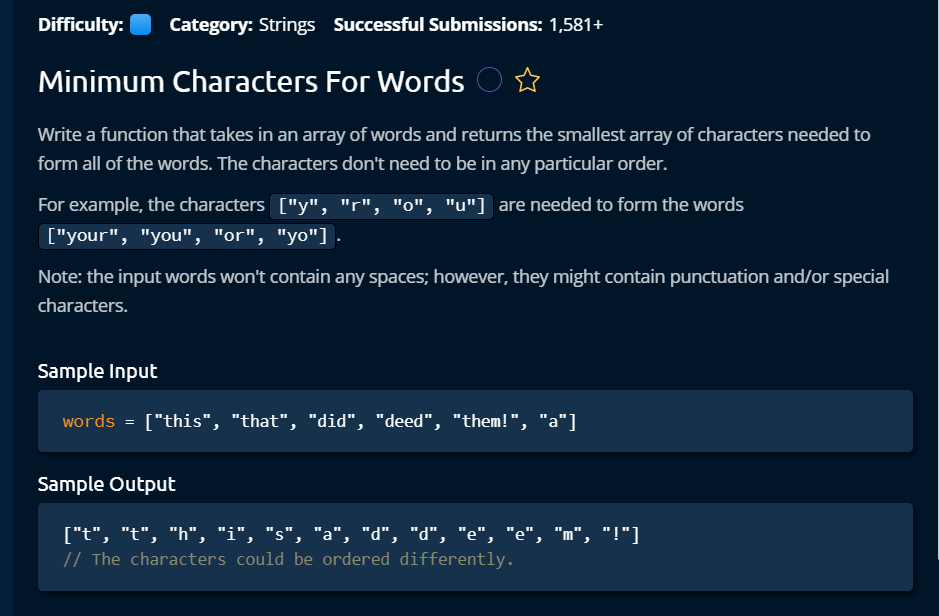Click the inline code with your, you, or, yo

point(187,236)
